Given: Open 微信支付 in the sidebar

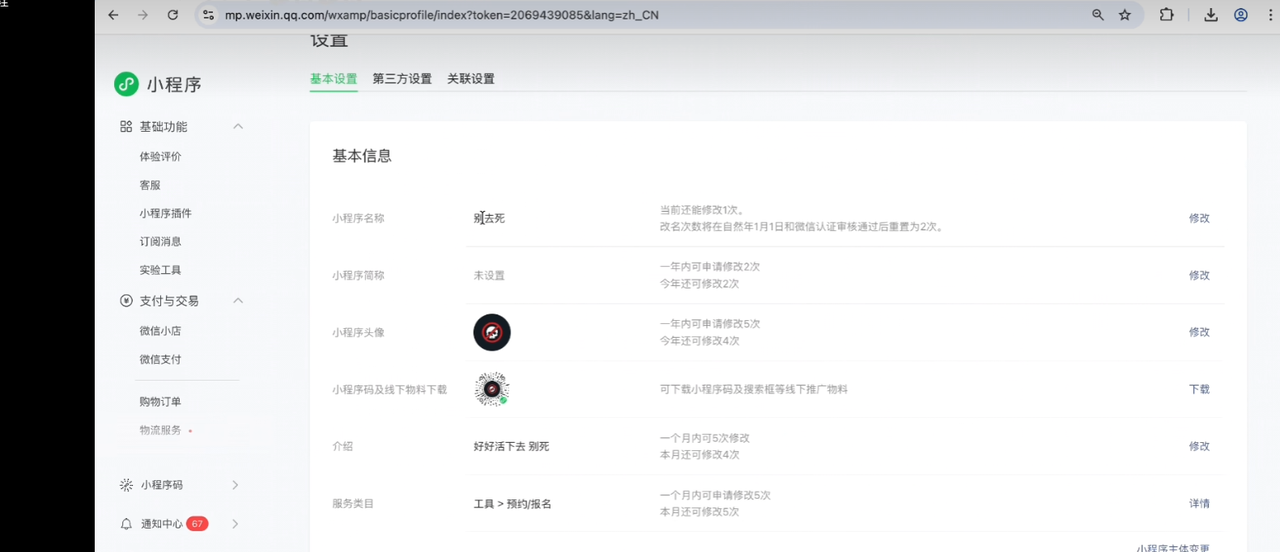Looking at the screenshot, I should pos(161,359).
